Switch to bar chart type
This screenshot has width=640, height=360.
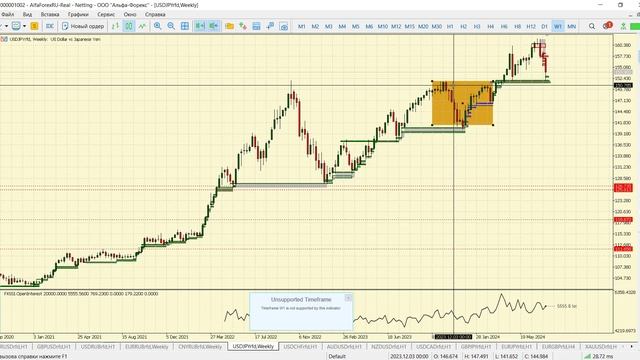click(x=116, y=26)
